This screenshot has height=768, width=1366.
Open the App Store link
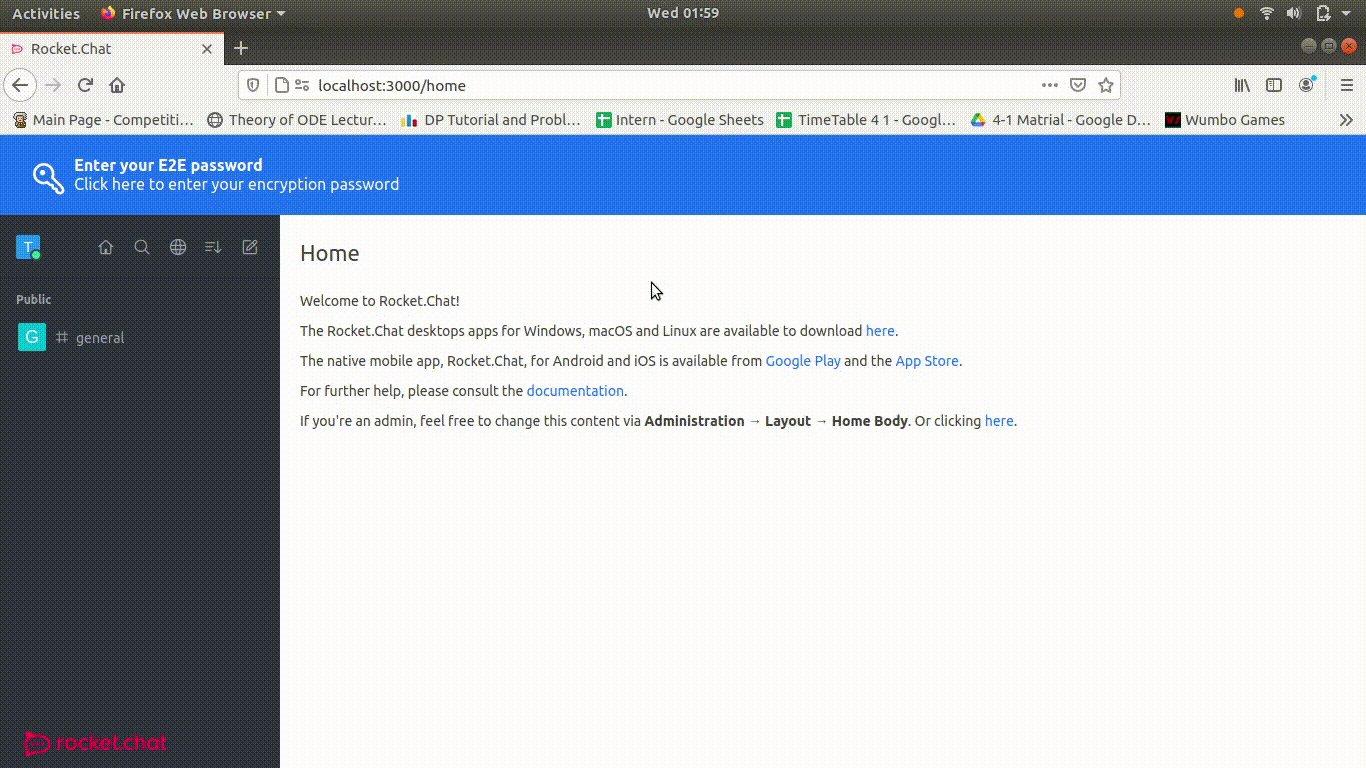point(927,361)
